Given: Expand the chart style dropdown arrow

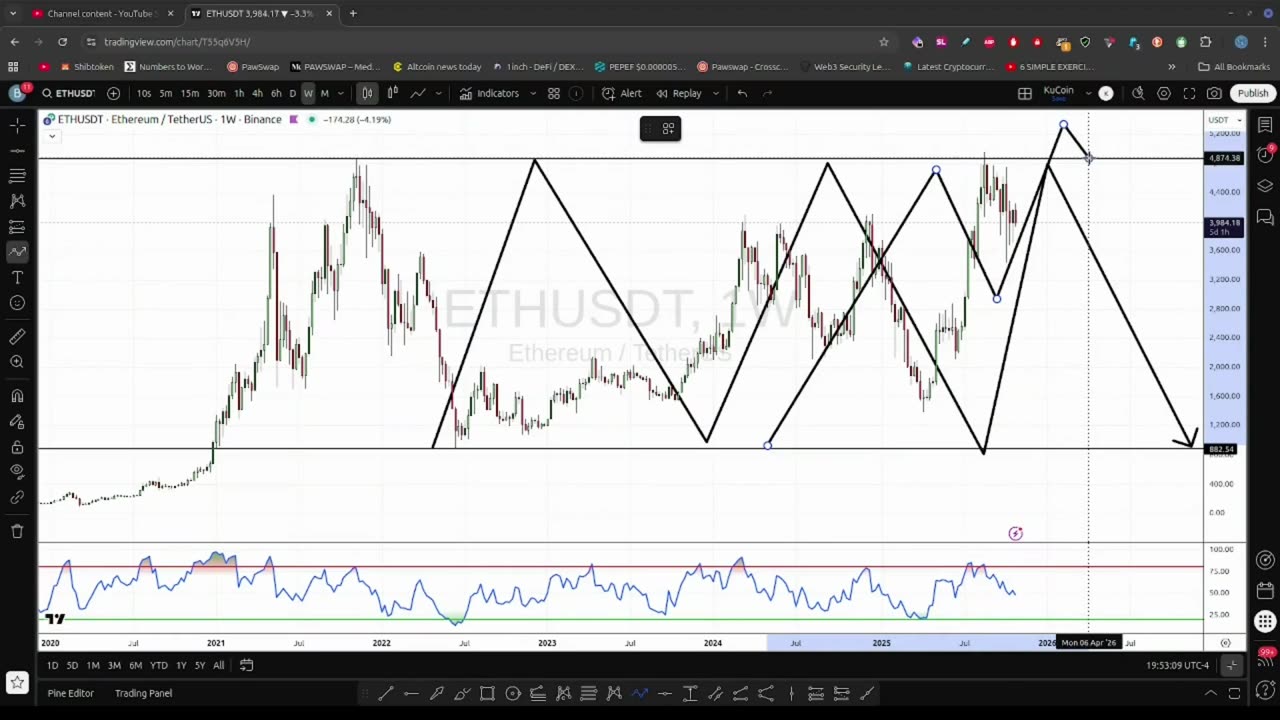Looking at the screenshot, I should tap(438, 93).
